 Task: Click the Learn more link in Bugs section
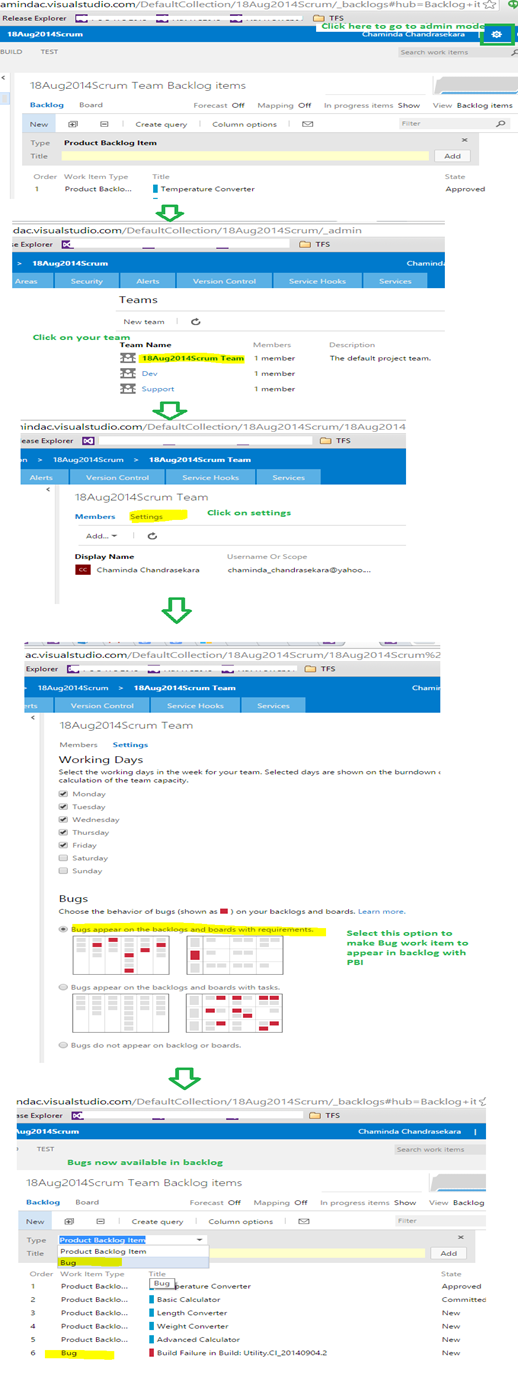click(x=382, y=911)
